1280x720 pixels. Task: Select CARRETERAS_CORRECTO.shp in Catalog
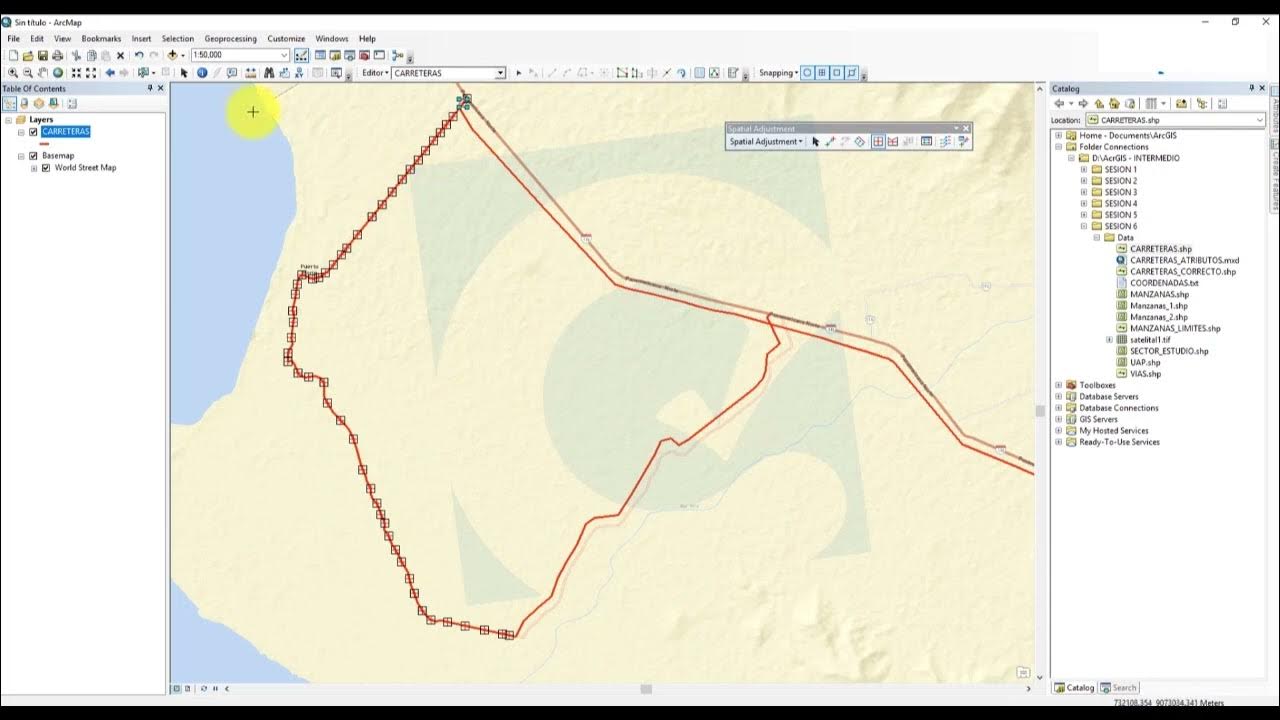[1183, 272]
